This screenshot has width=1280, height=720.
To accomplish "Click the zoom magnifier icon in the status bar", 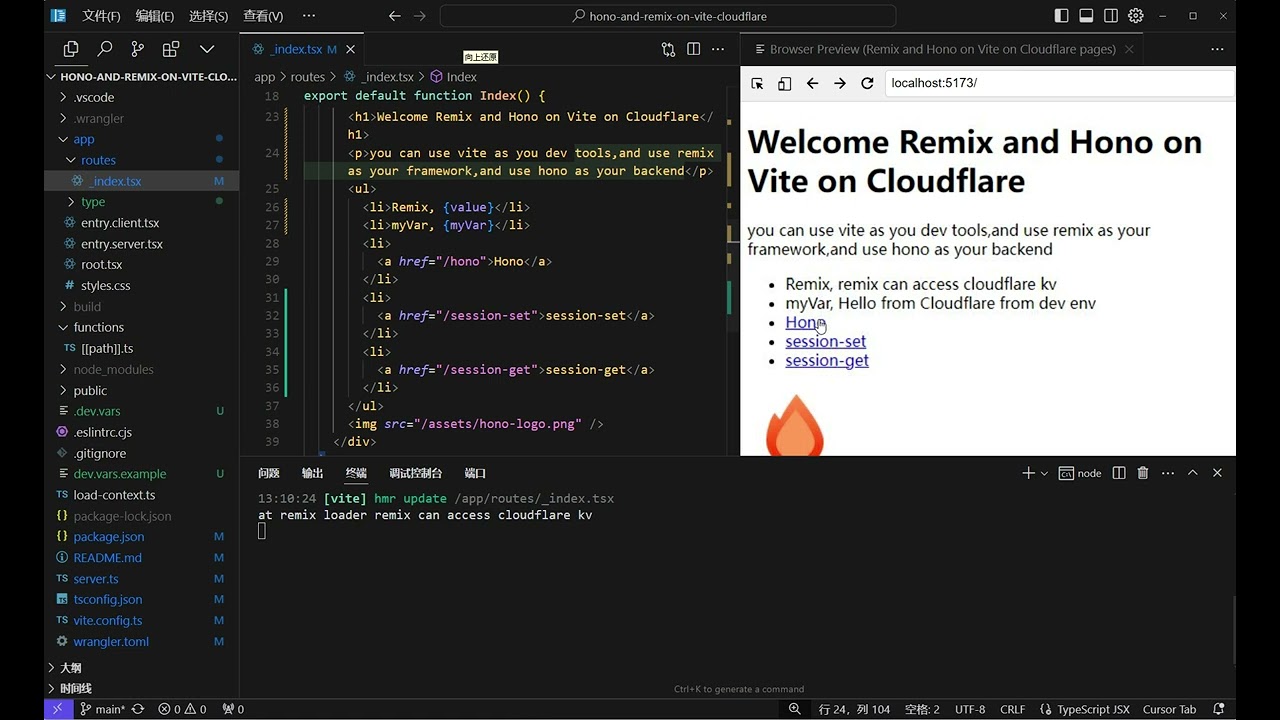I will tap(795, 709).
